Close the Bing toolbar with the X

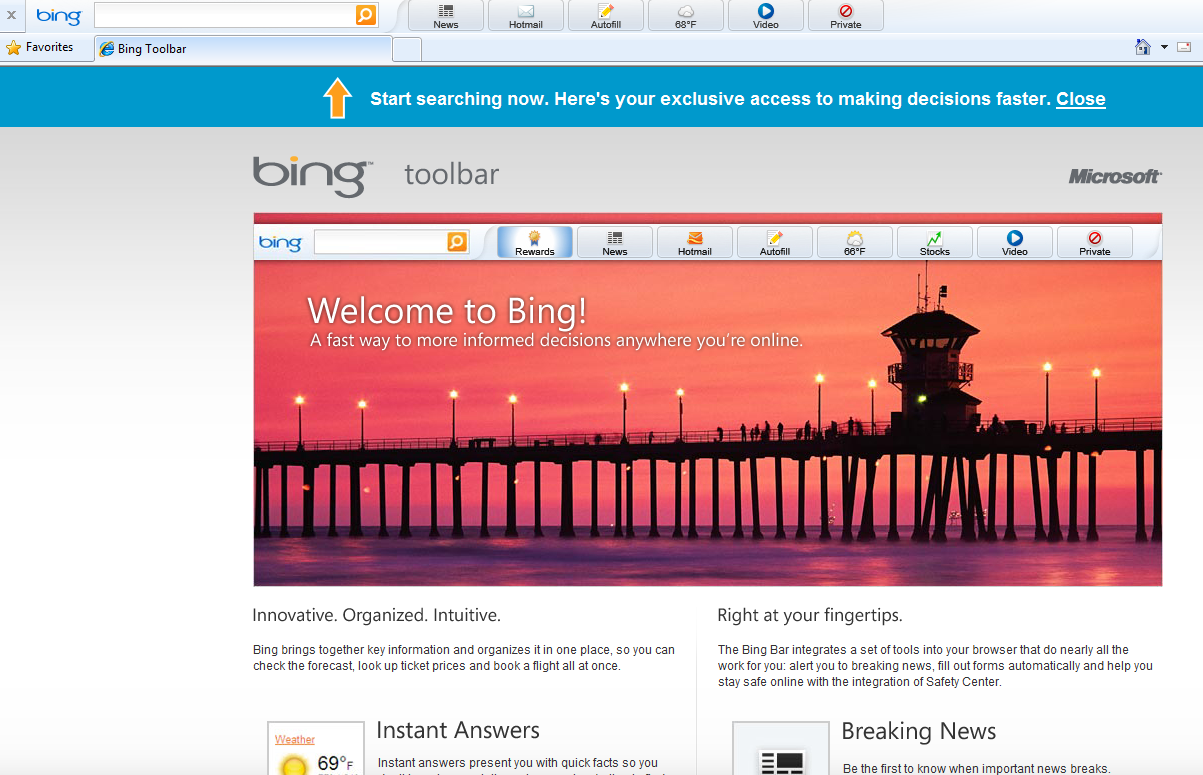coord(11,15)
